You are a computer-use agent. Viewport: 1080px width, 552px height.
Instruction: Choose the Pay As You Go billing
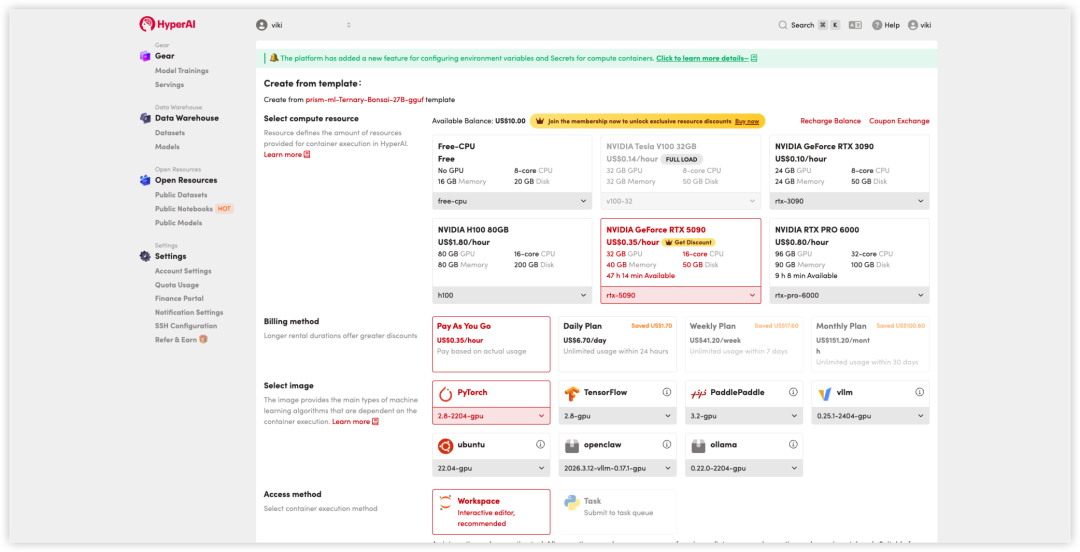click(491, 344)
